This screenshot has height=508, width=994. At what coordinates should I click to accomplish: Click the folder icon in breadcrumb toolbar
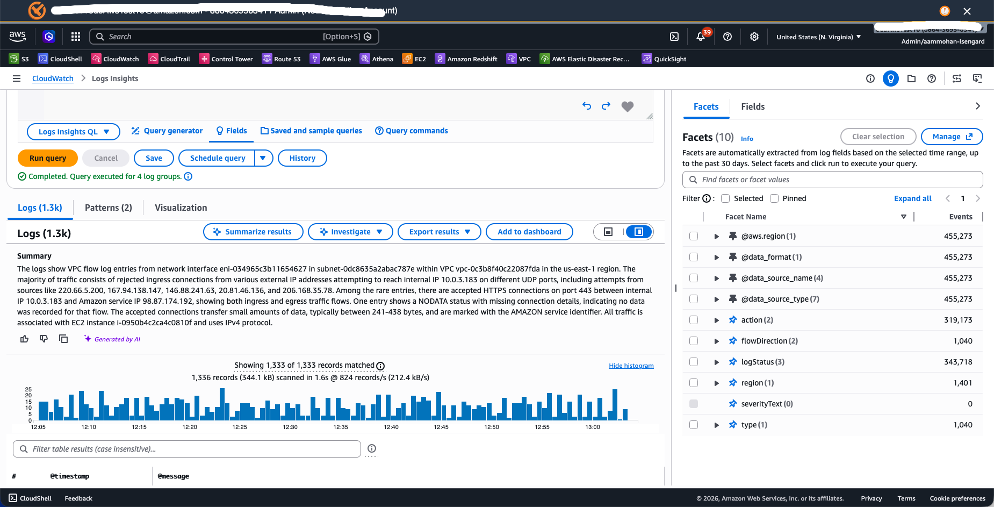pos(911,79)
